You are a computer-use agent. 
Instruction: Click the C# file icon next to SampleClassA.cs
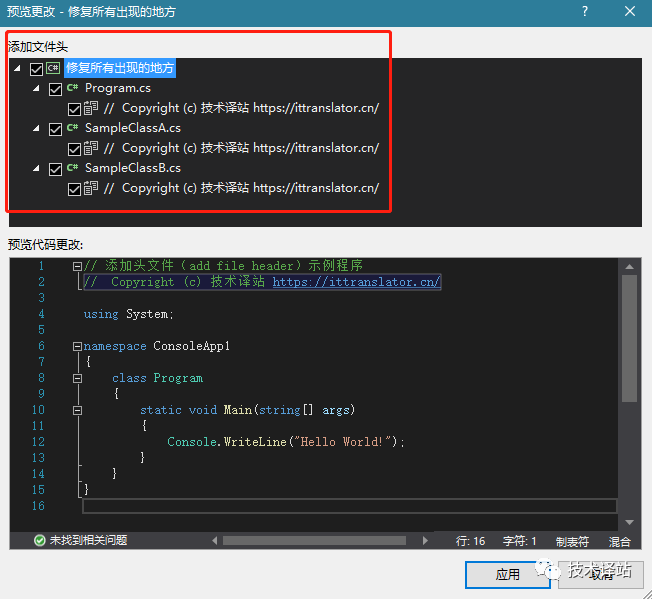click(72, 127)
